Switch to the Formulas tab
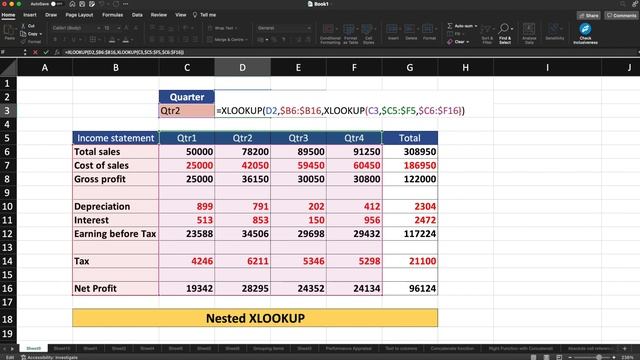Image resolution: width=640 pixels, height=360 pixels. 112,15
